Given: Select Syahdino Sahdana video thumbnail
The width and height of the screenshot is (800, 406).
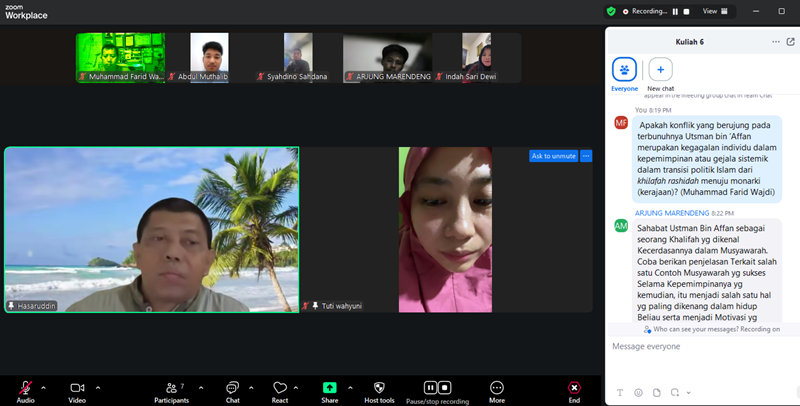Looking at the screenshot, I should (x=298, y=58).
